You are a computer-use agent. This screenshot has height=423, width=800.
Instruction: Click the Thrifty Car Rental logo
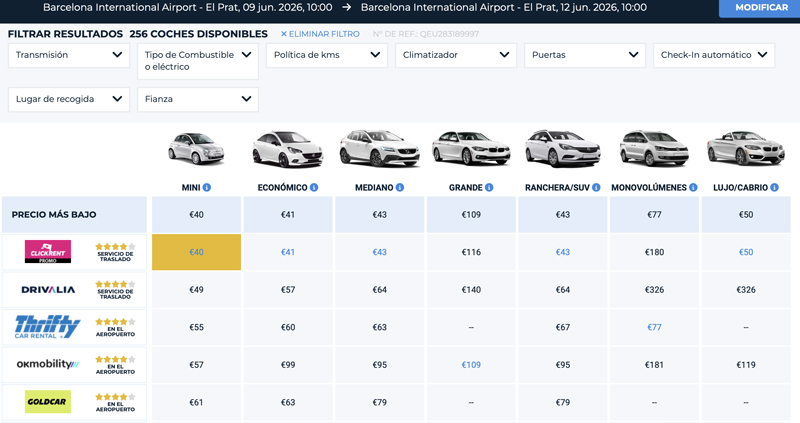coord(47,327)
